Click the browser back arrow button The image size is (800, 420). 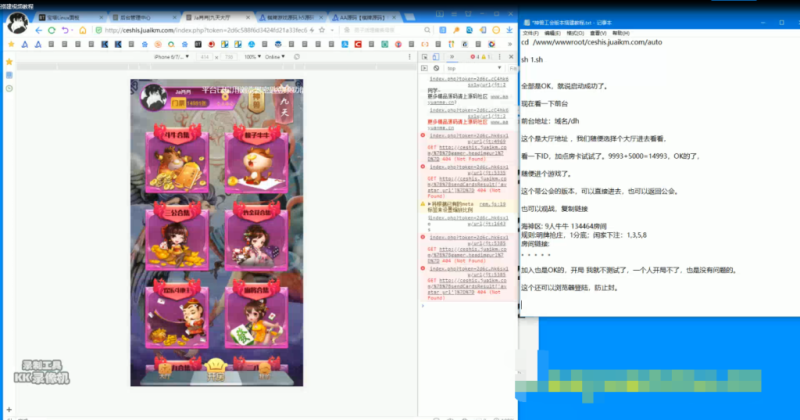(38, 31)
